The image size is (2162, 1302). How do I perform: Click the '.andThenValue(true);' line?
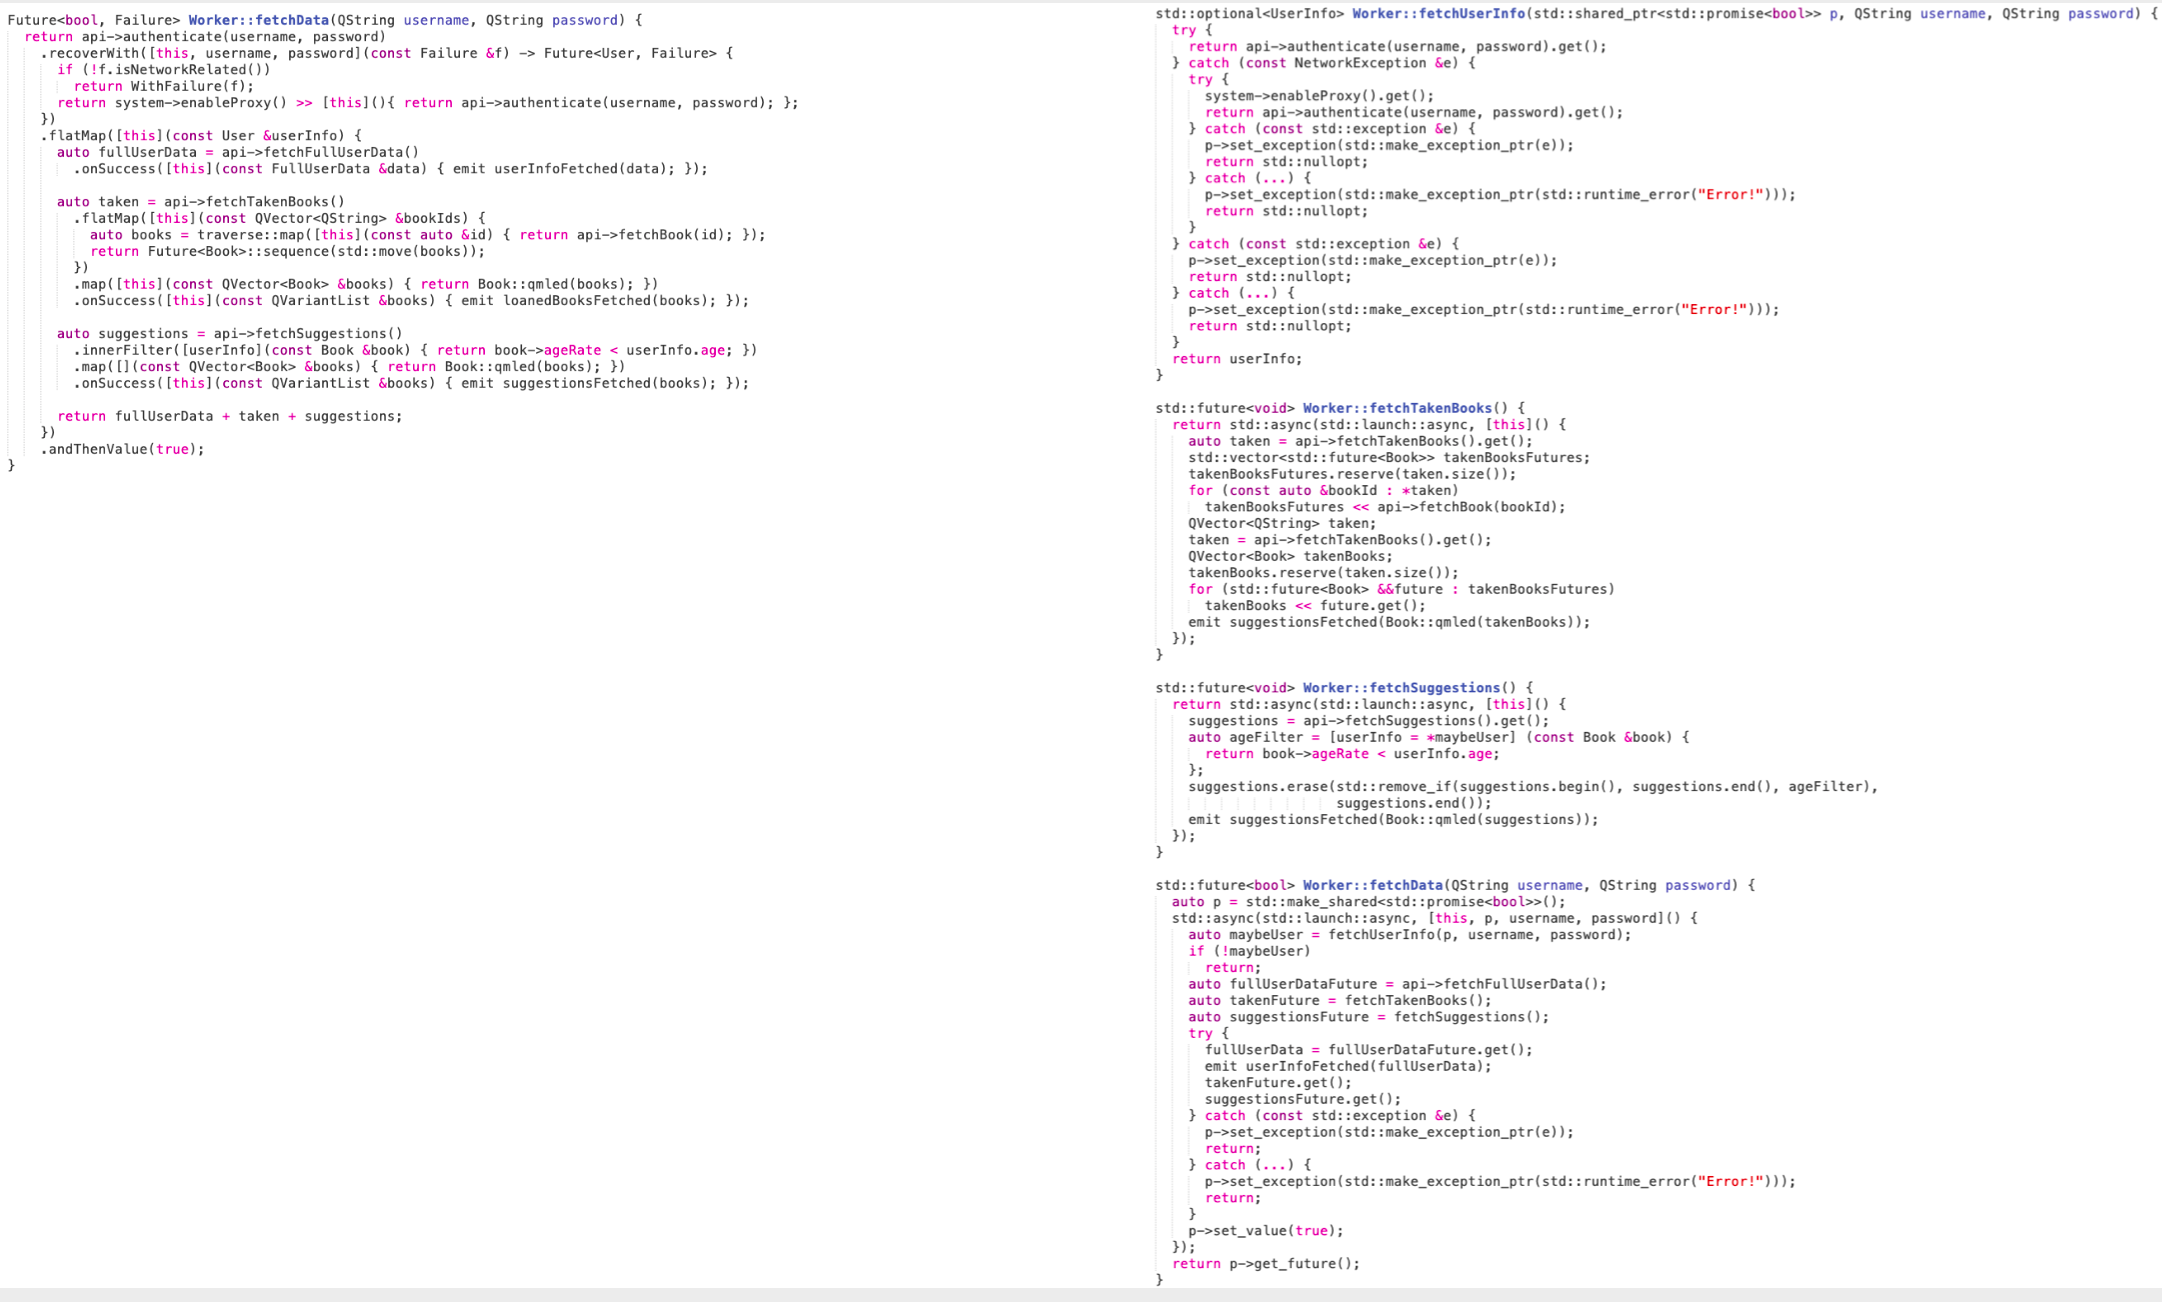123,449
